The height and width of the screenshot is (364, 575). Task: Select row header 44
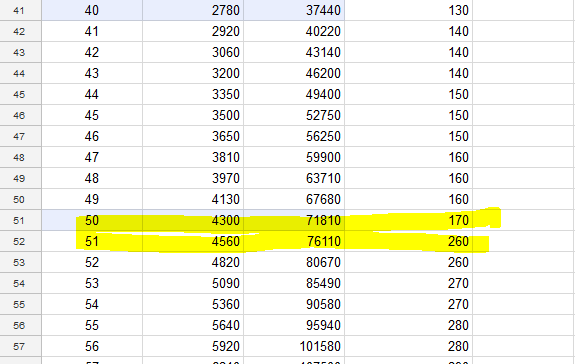pos(21,73)
